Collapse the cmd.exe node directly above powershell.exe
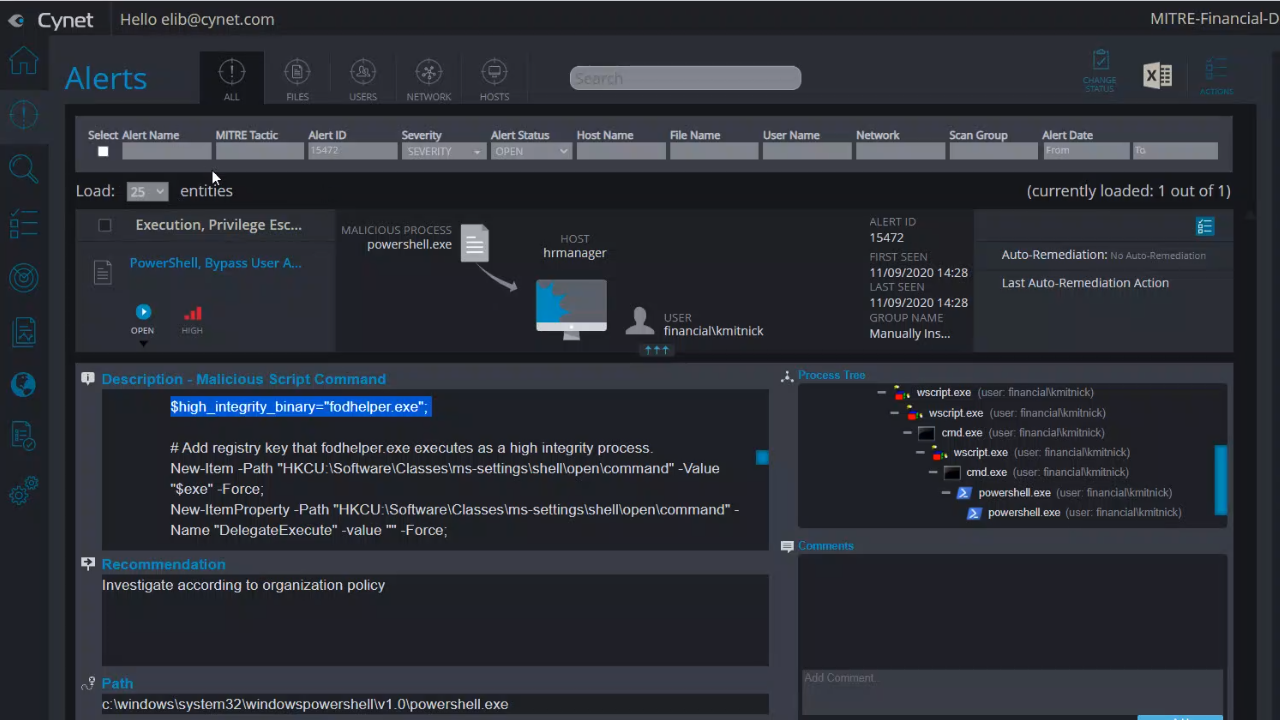This screenshot has height=720, width=1280. click(x=933, y=472)
